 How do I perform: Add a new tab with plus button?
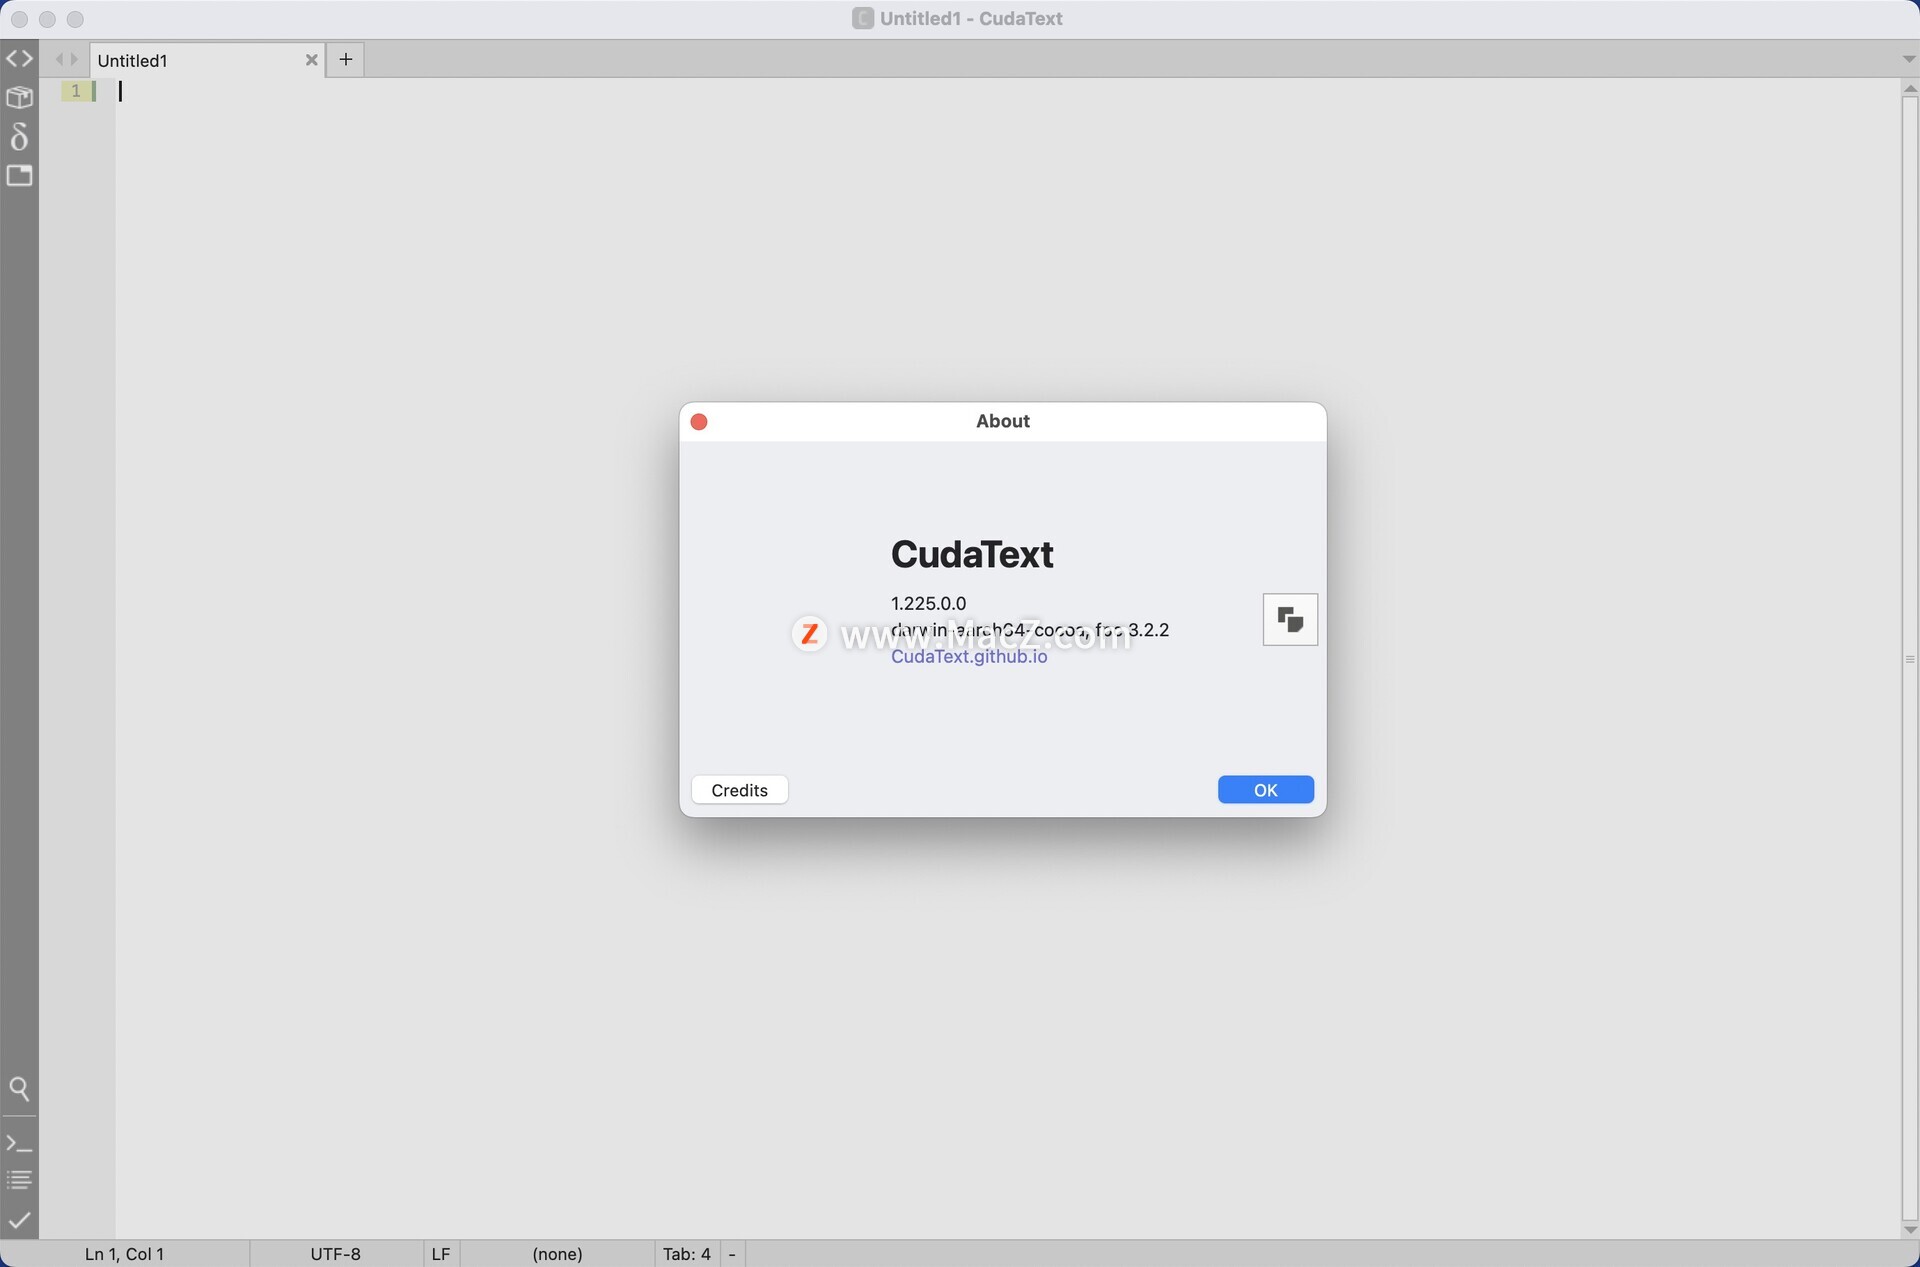point(345,59)
